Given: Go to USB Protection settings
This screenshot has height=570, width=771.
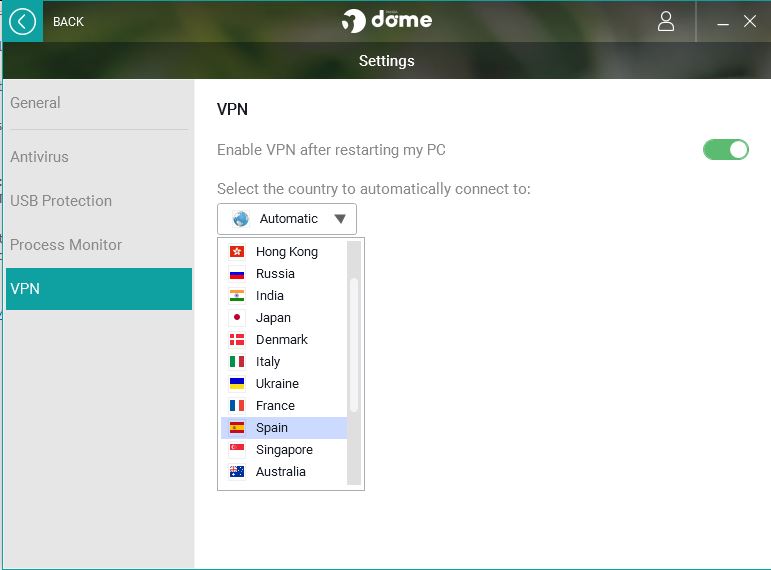Looking at the screenshot, I should 61,201.
